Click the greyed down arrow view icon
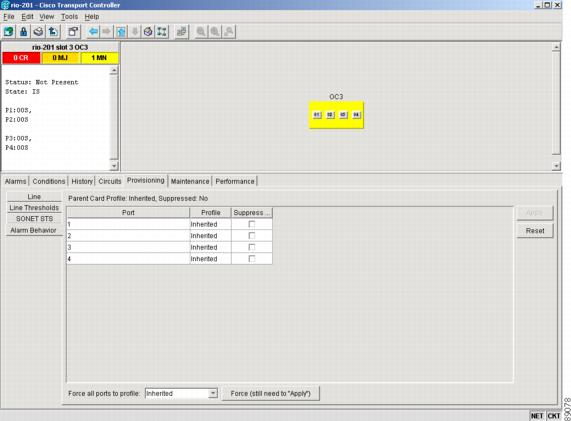 point(134,32)
